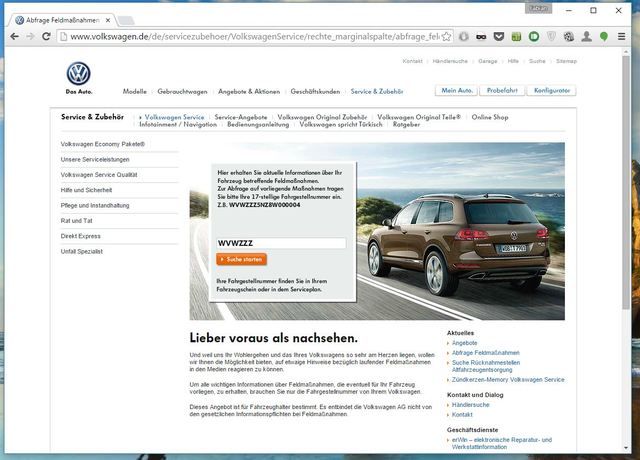
Task: Select Volkswagen spricht Türkisch item
Action: coord(341,124)
